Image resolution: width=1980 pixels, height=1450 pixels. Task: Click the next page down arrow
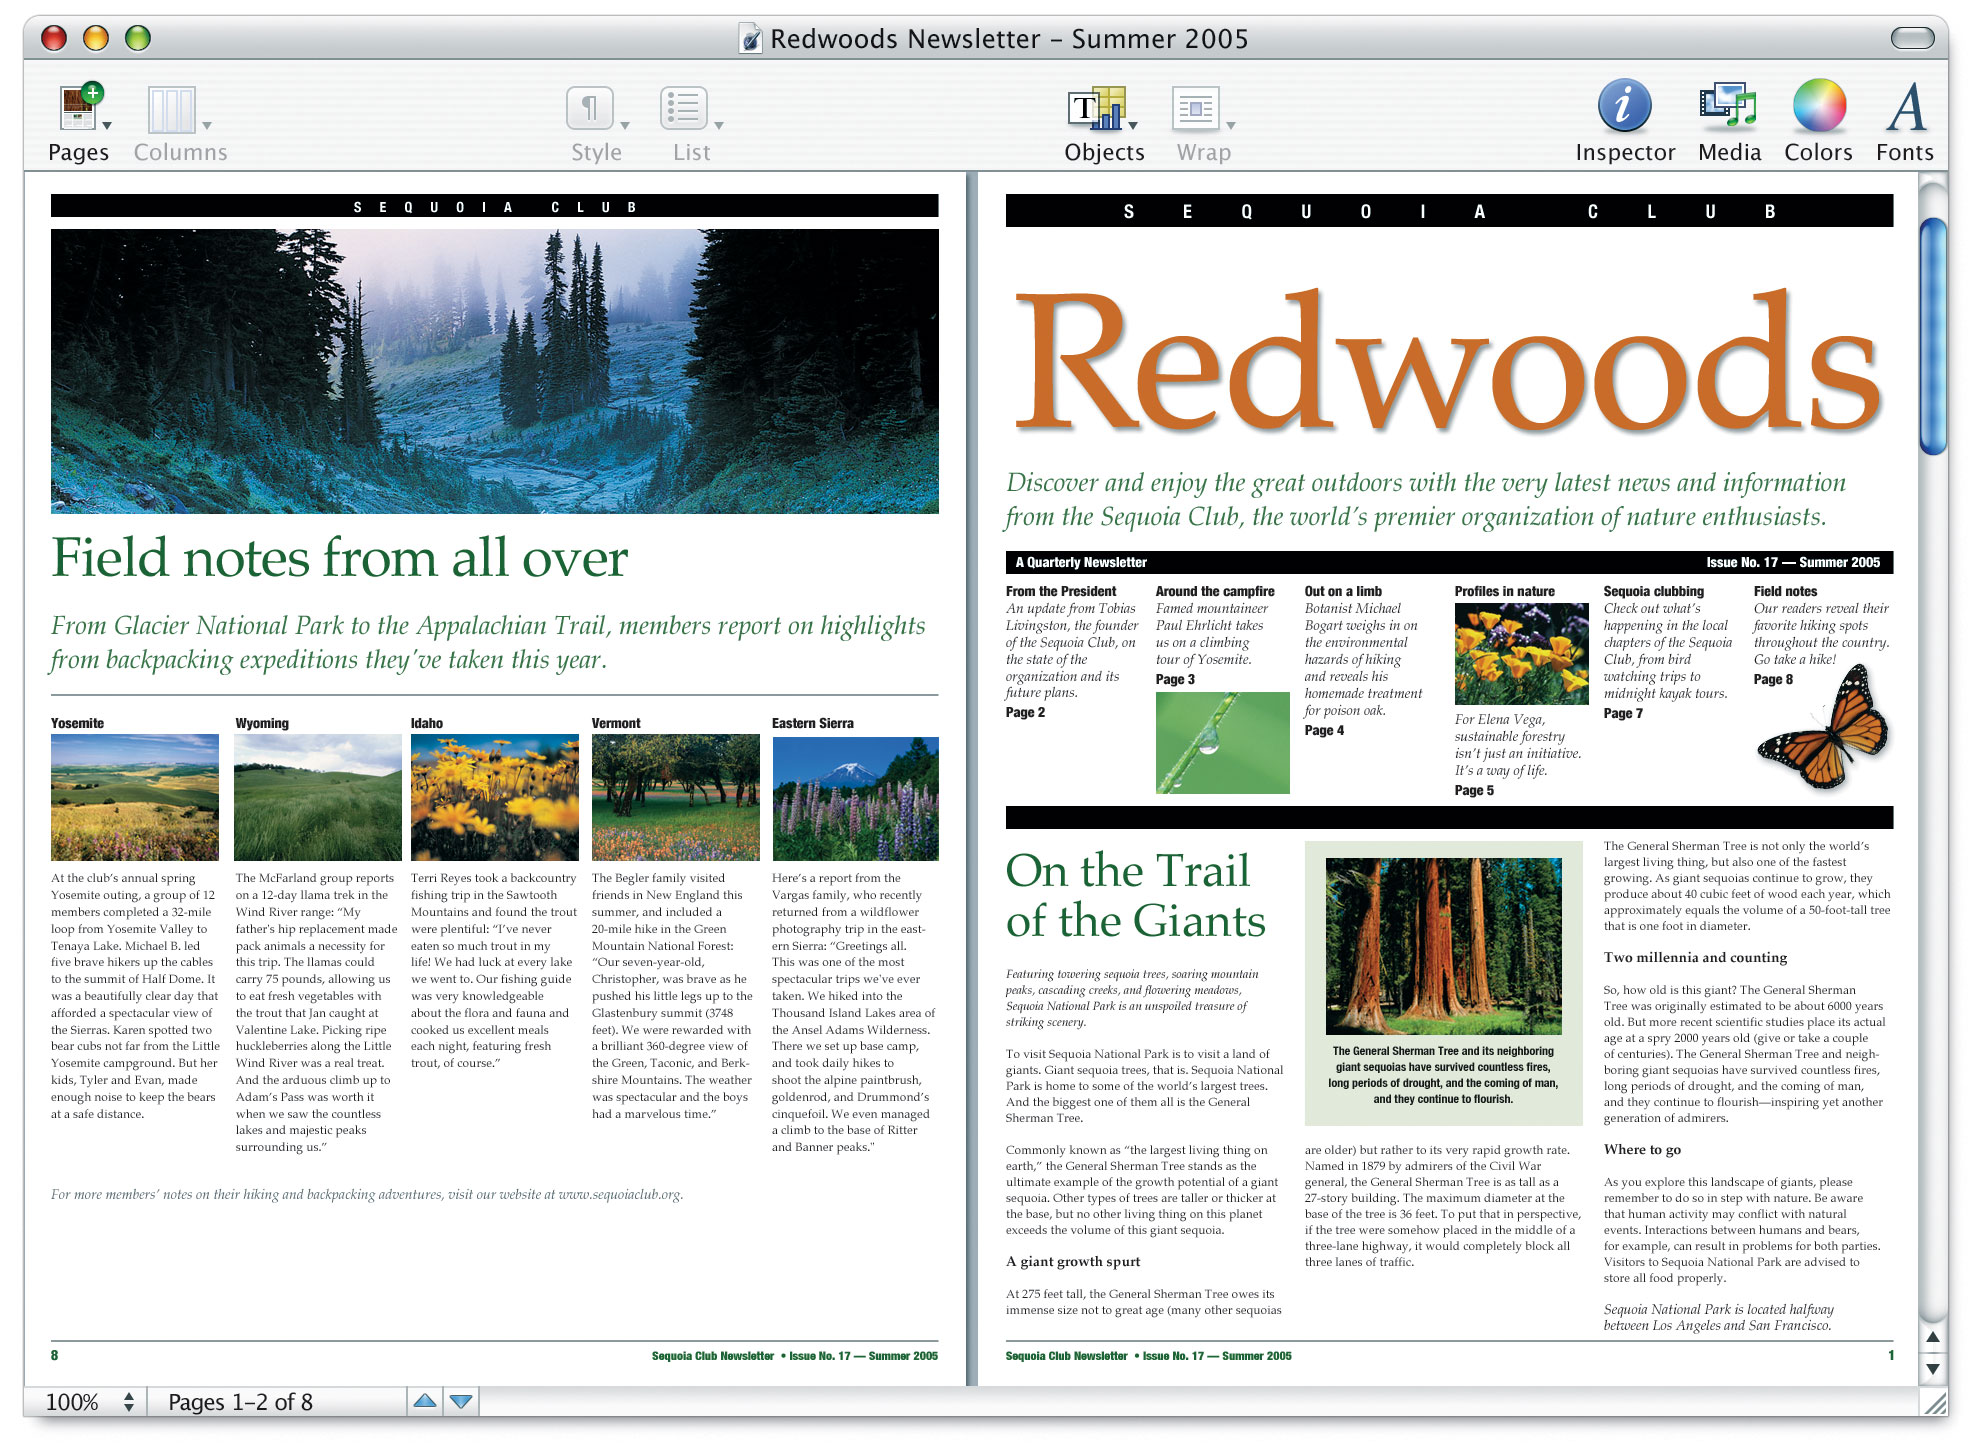tap(461, 1401)
